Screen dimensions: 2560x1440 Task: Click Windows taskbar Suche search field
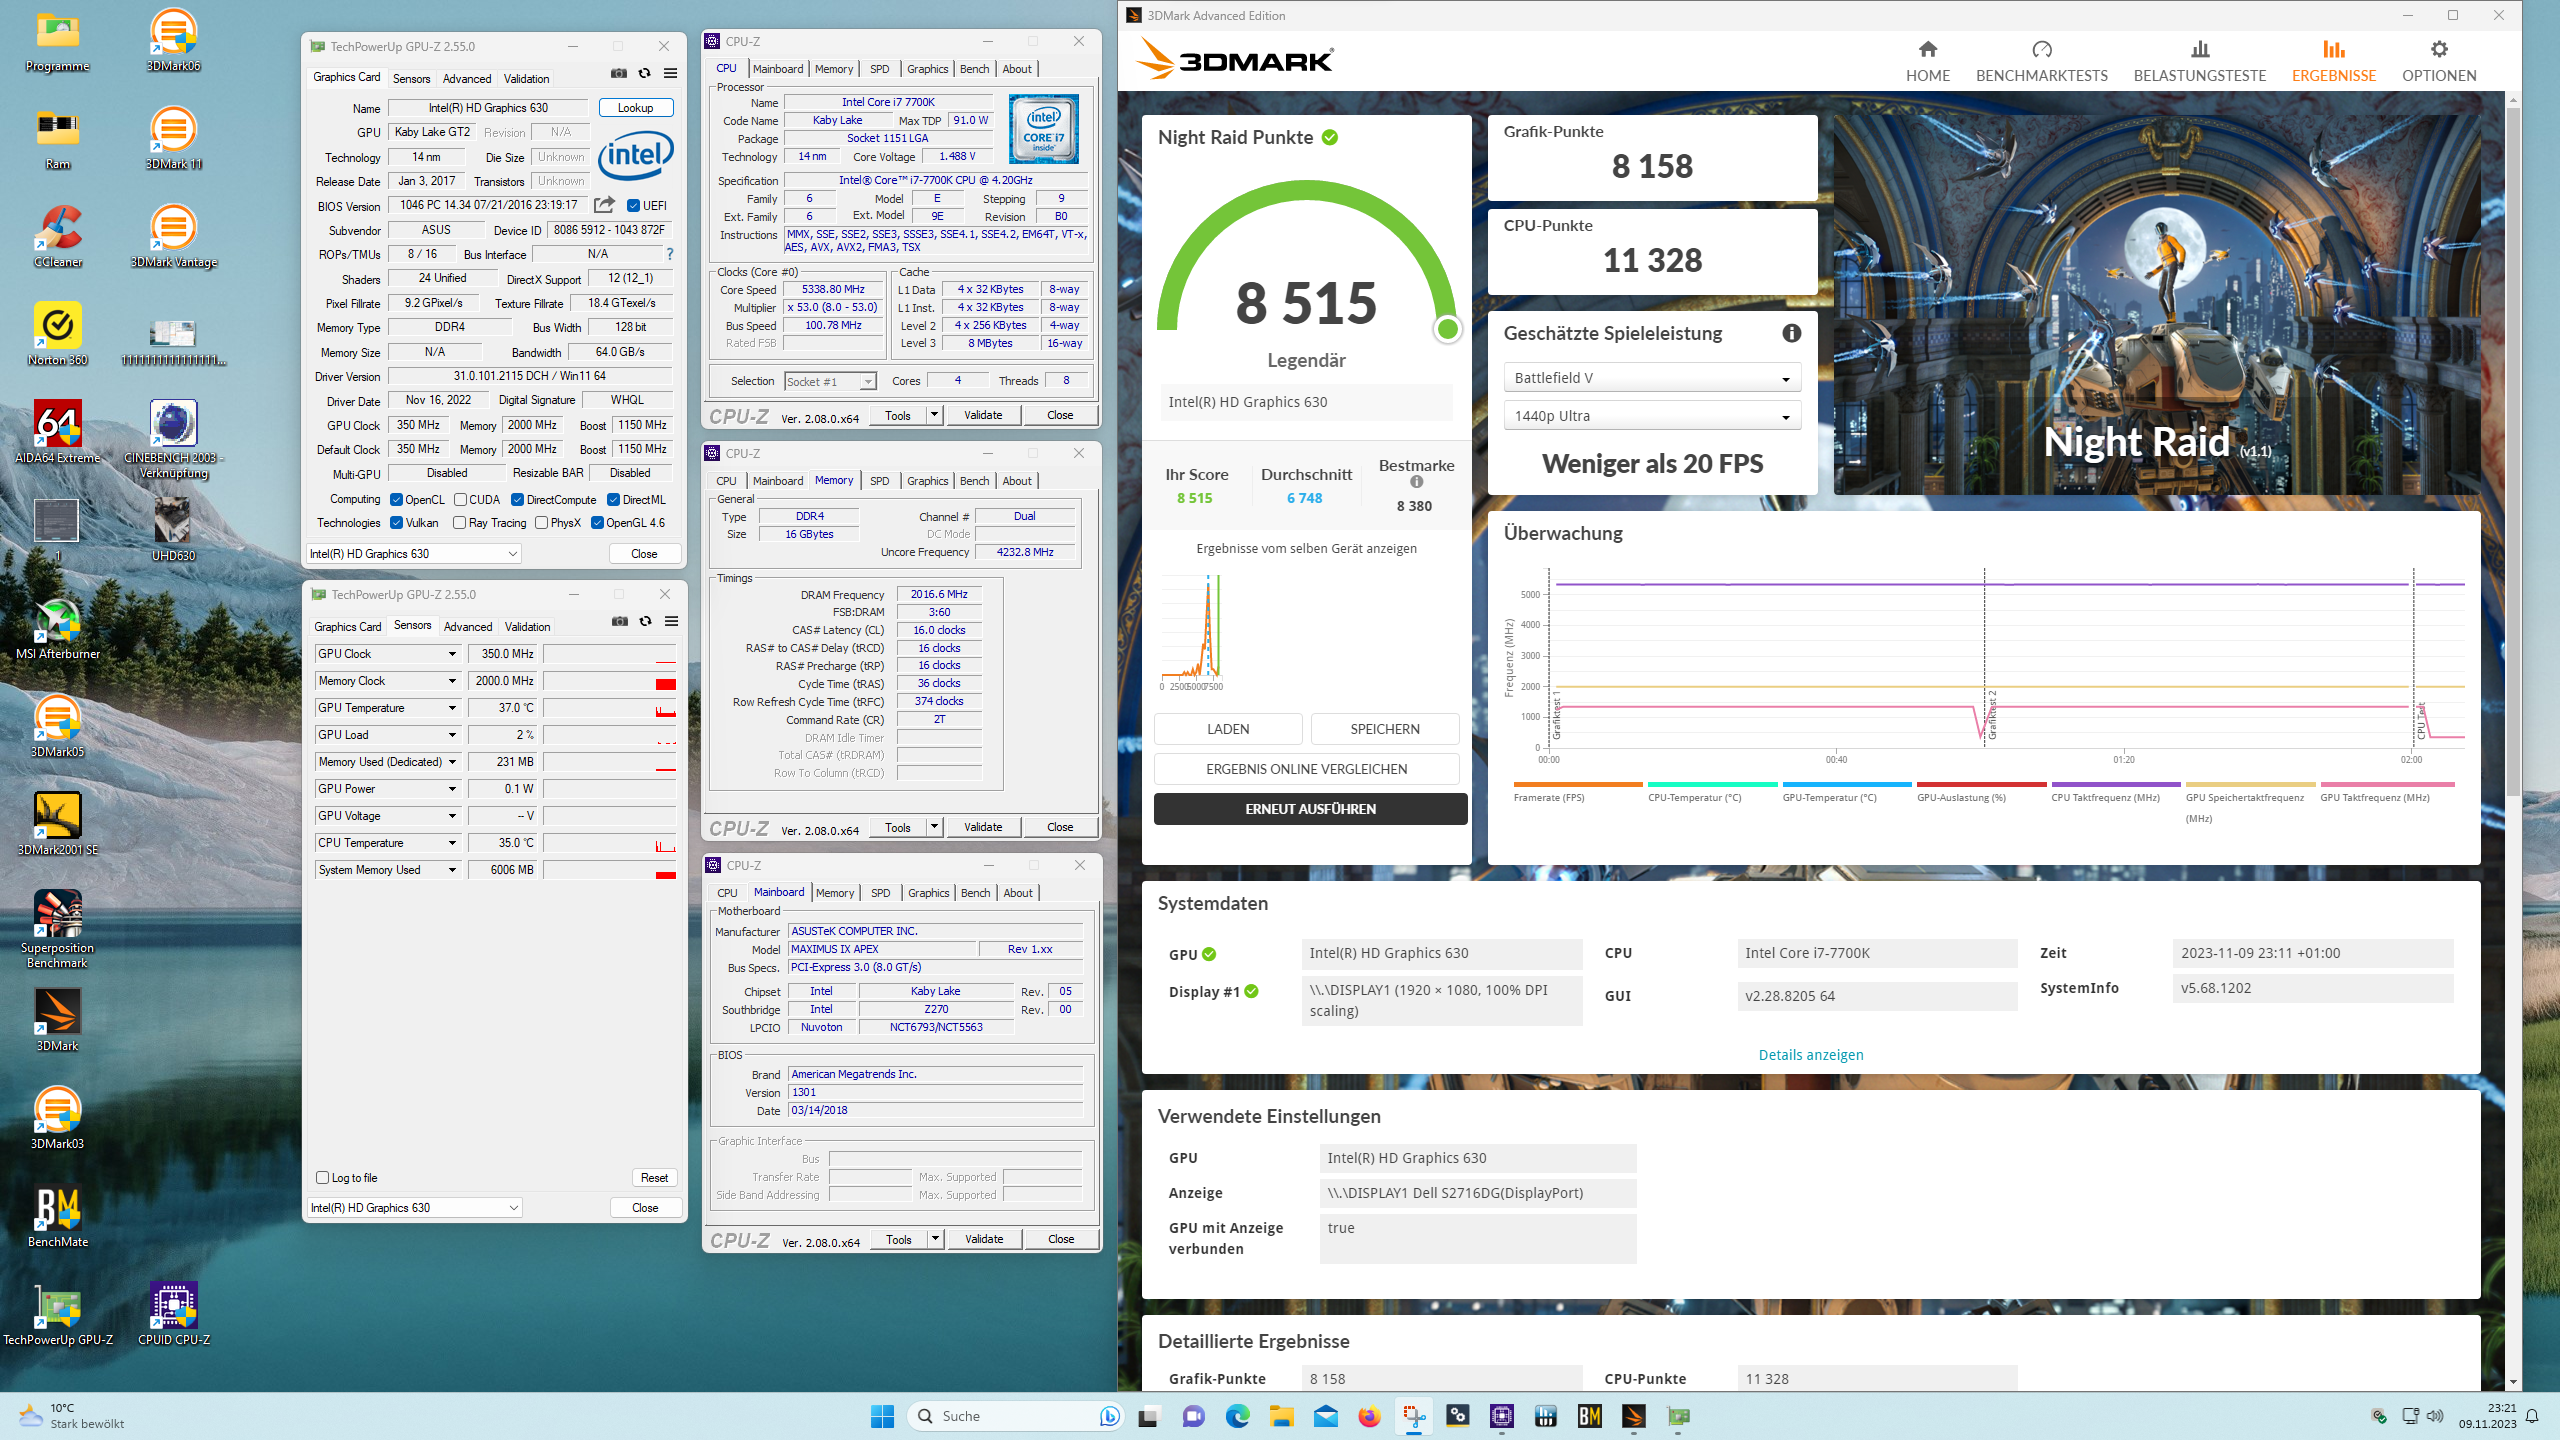point(1015,1416)
